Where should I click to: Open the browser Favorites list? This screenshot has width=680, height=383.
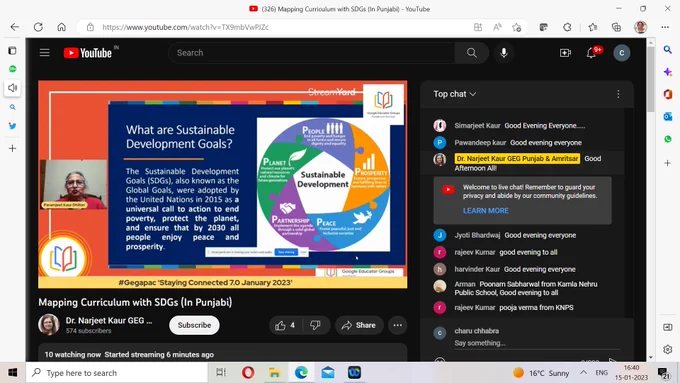tap(593, 27)
